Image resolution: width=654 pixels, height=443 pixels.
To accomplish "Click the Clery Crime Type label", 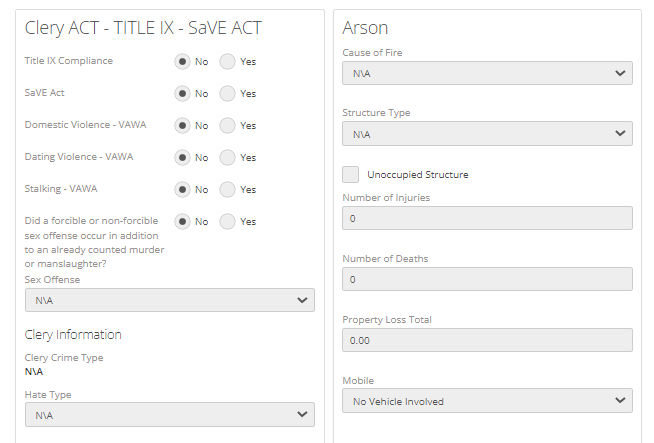I will pos(64,358).
